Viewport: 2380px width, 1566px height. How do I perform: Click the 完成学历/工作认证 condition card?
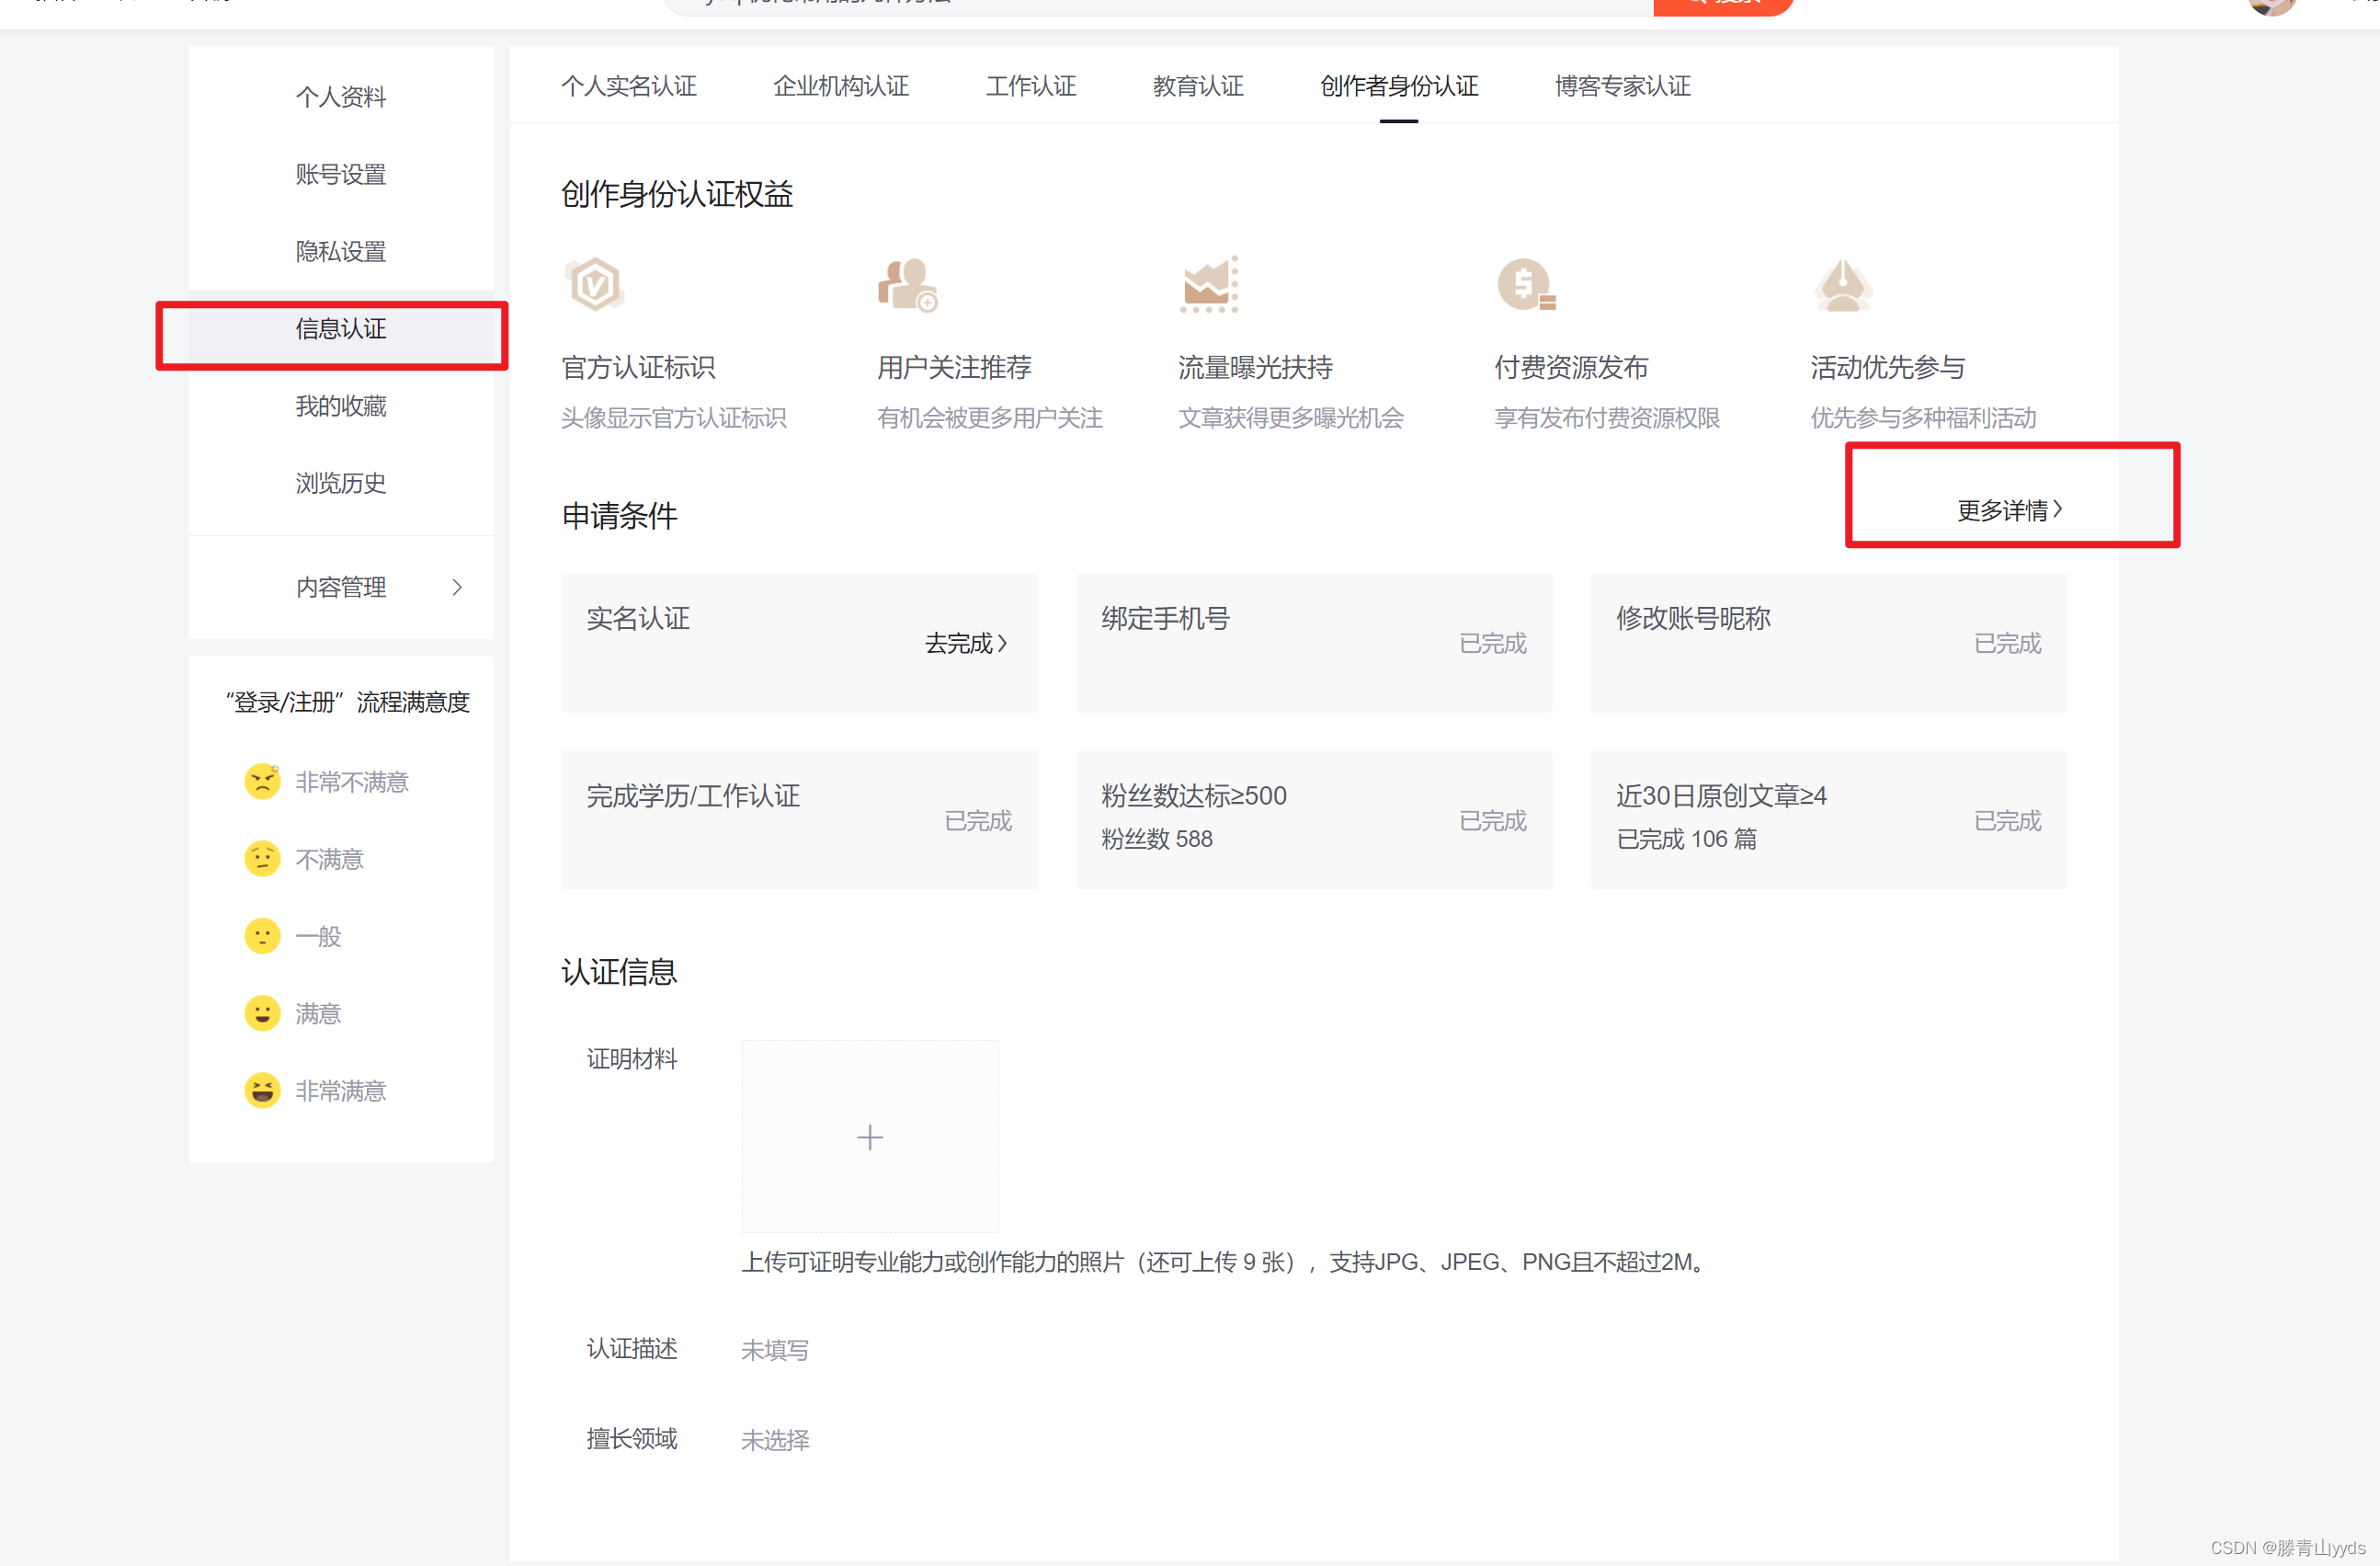[799, 820]
